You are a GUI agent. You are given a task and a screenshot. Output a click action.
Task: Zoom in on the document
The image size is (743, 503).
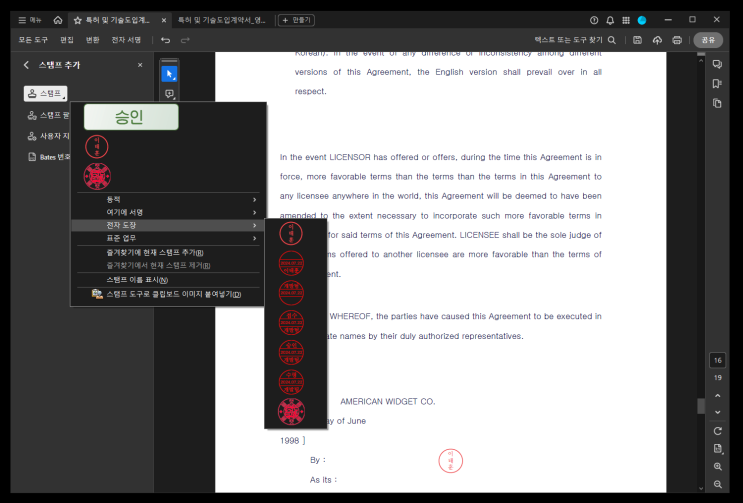717,467
